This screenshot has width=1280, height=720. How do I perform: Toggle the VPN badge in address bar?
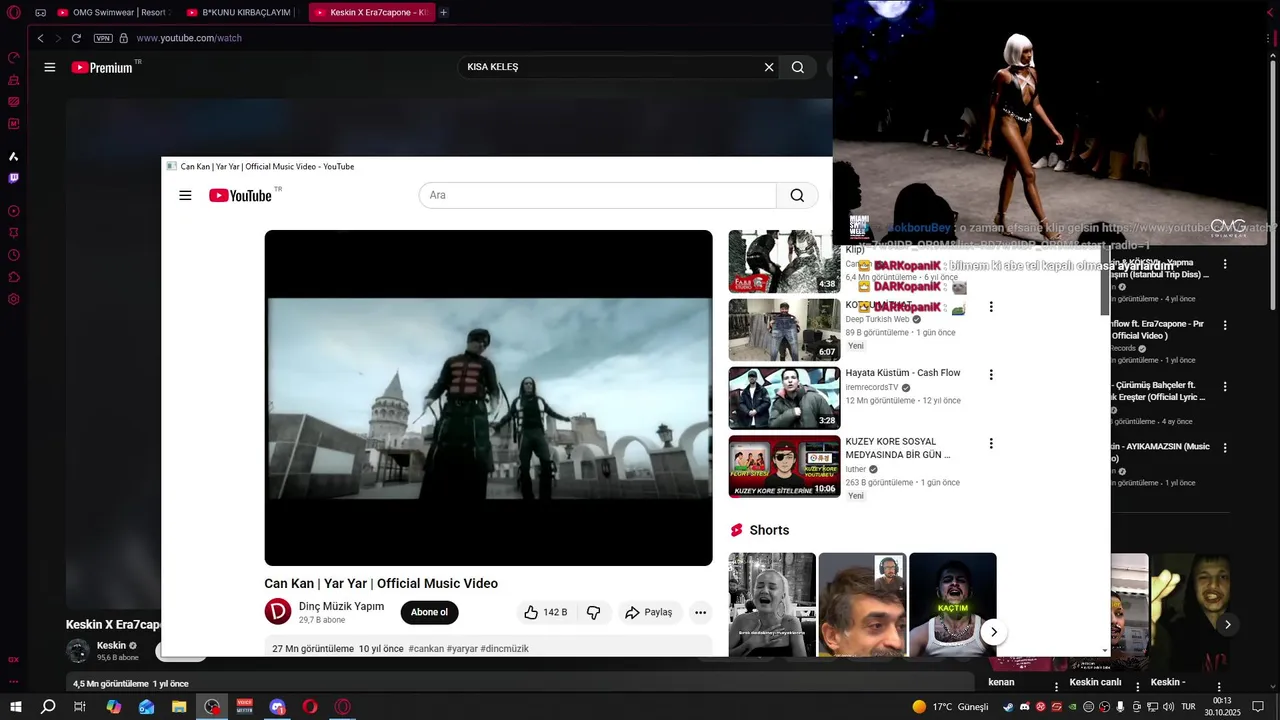103,38
